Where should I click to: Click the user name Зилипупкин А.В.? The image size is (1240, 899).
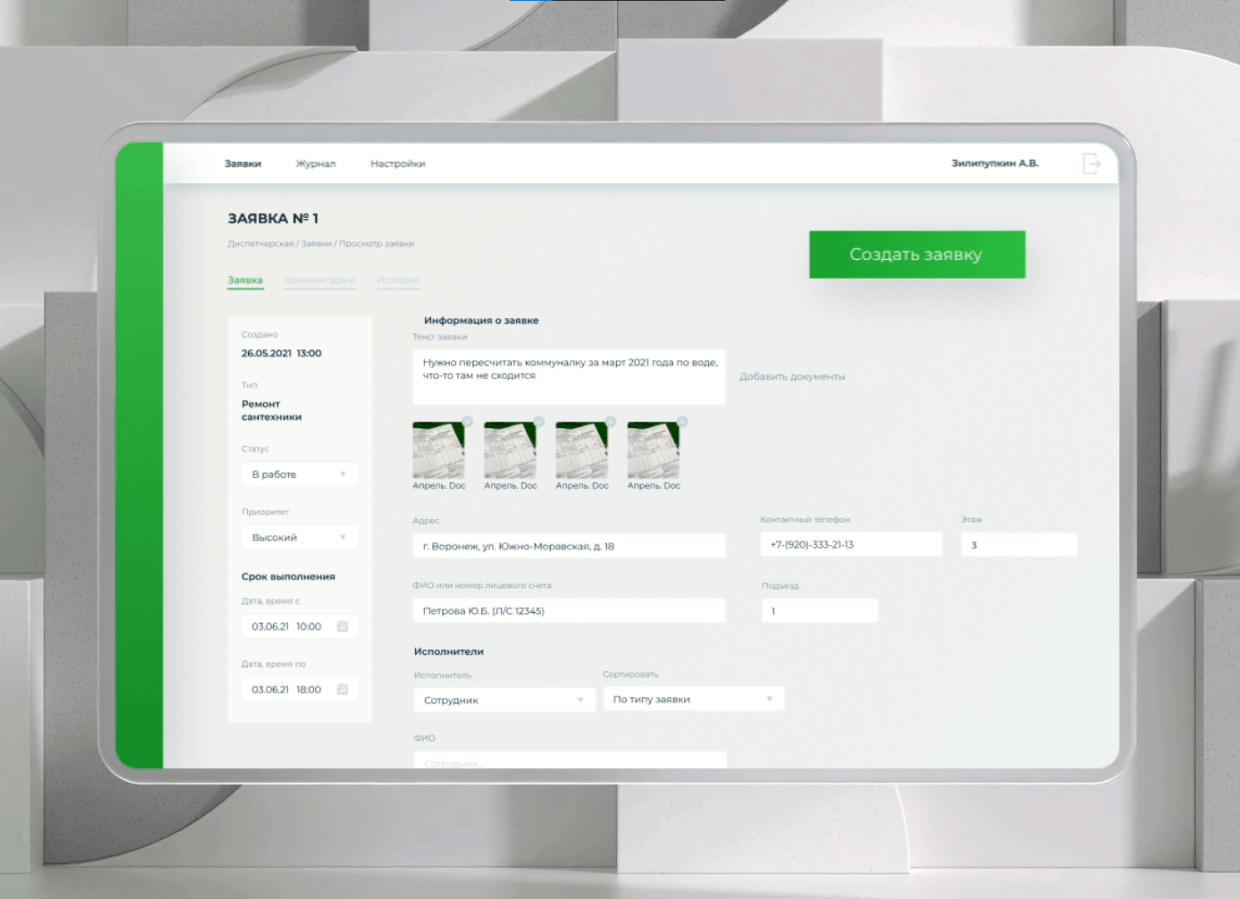tap(994, 163)
